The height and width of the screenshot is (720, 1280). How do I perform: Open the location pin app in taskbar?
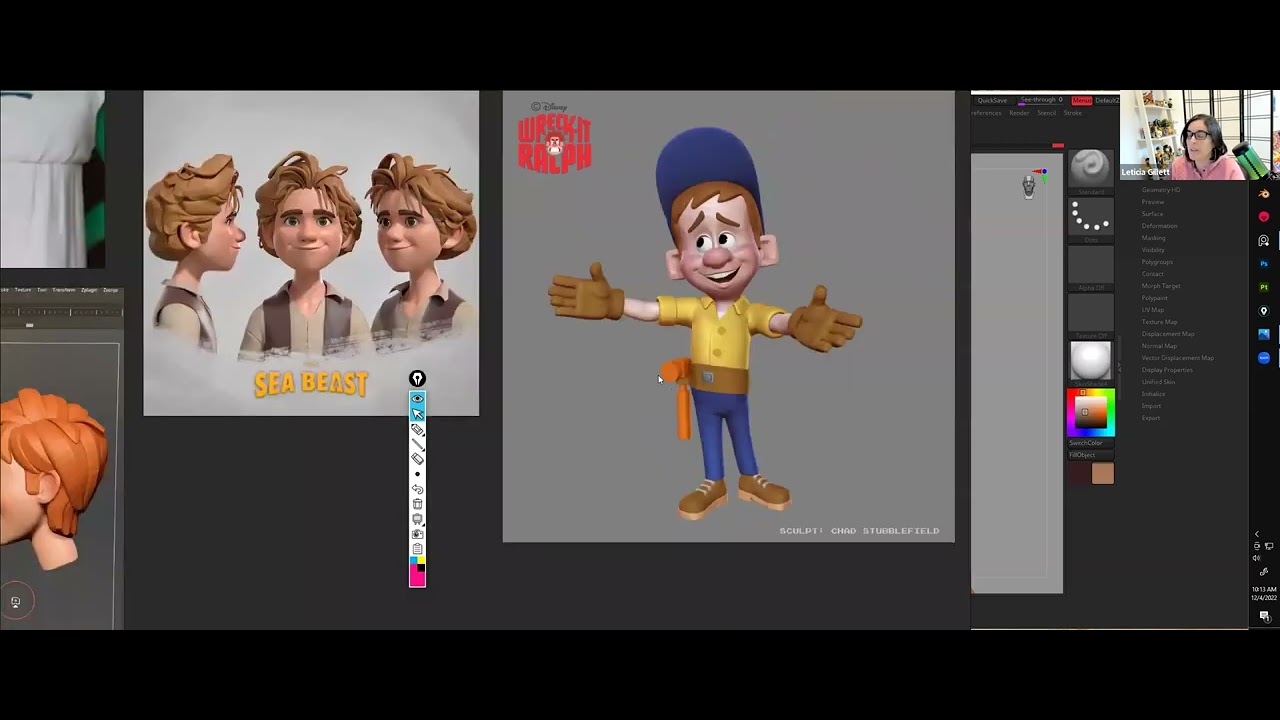coord(1264,311)
